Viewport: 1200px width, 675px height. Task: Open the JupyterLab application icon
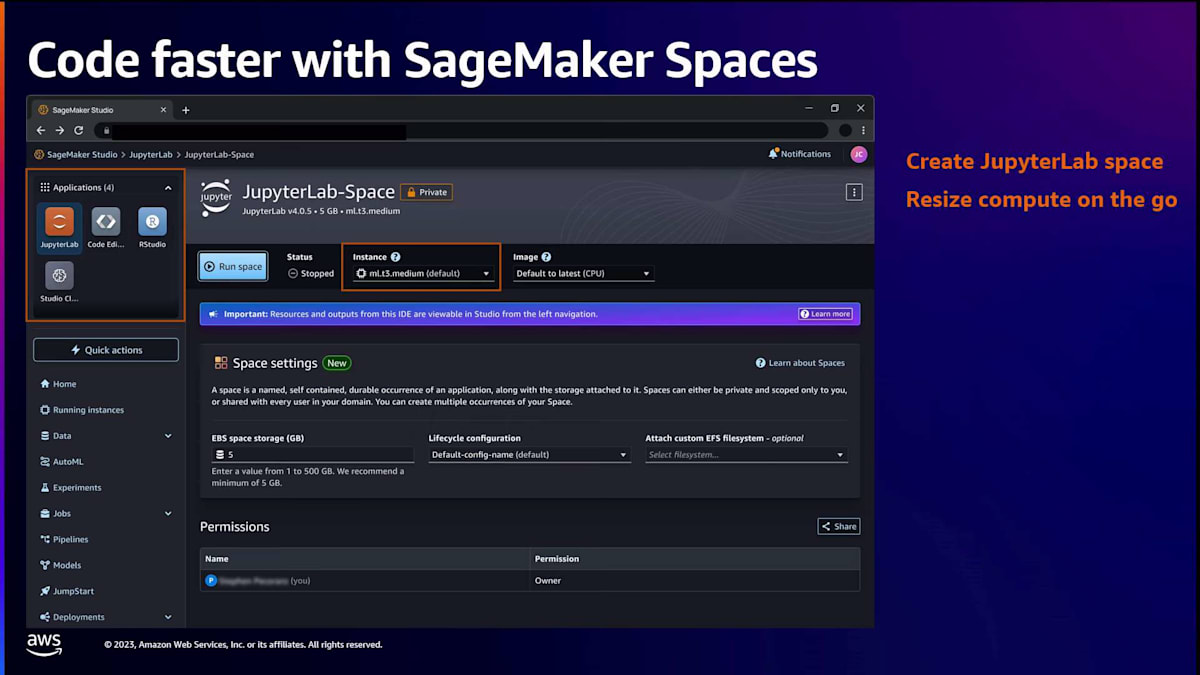pyautogui.click(x=59, y=227)
